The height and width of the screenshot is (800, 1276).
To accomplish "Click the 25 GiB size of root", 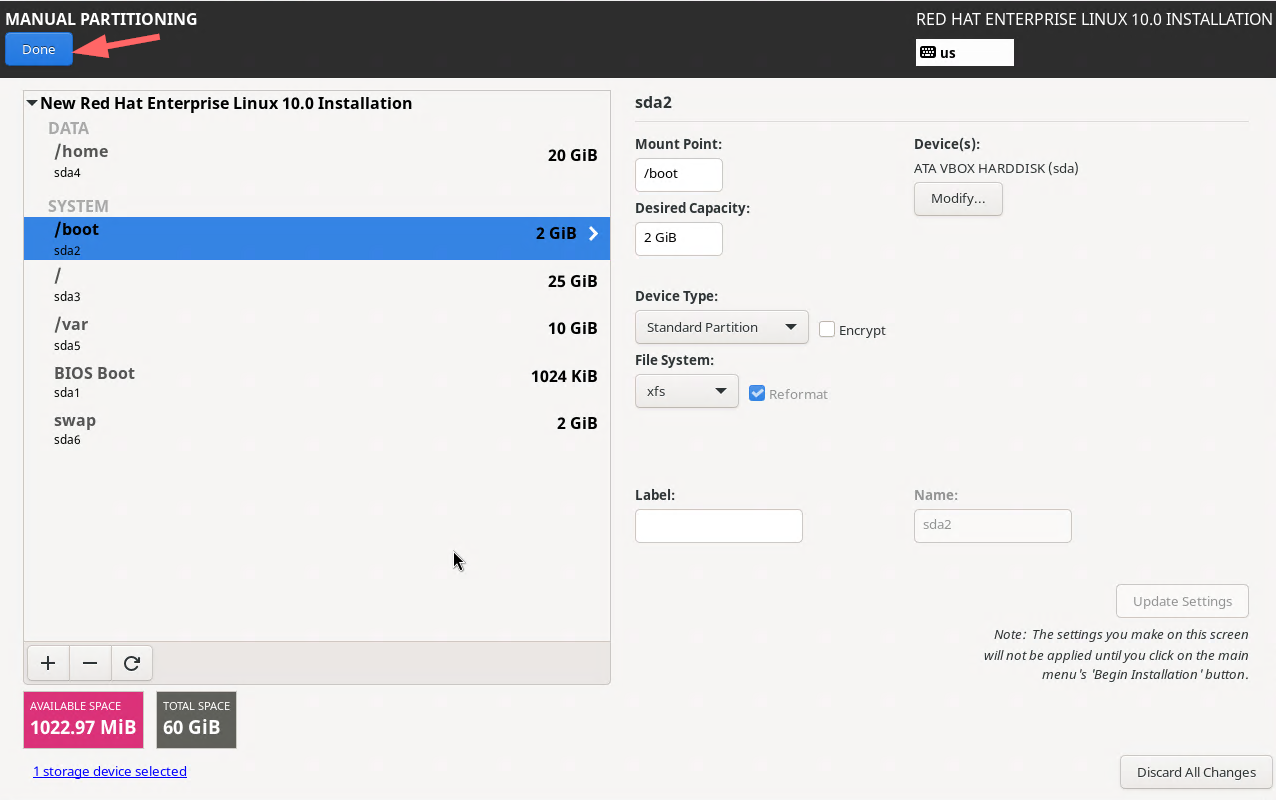I will point(572,281).
